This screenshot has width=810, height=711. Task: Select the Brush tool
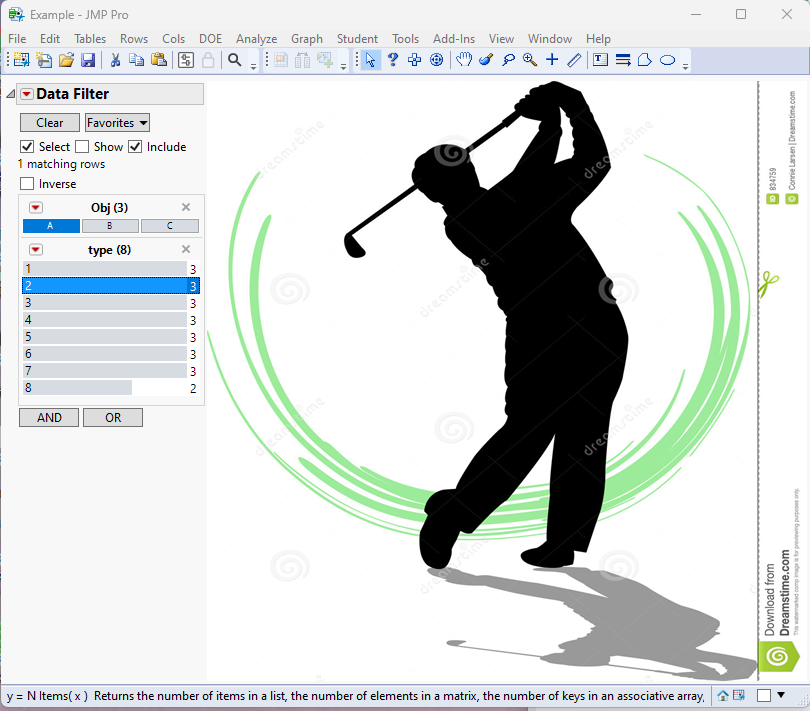(x=486, y=60)
